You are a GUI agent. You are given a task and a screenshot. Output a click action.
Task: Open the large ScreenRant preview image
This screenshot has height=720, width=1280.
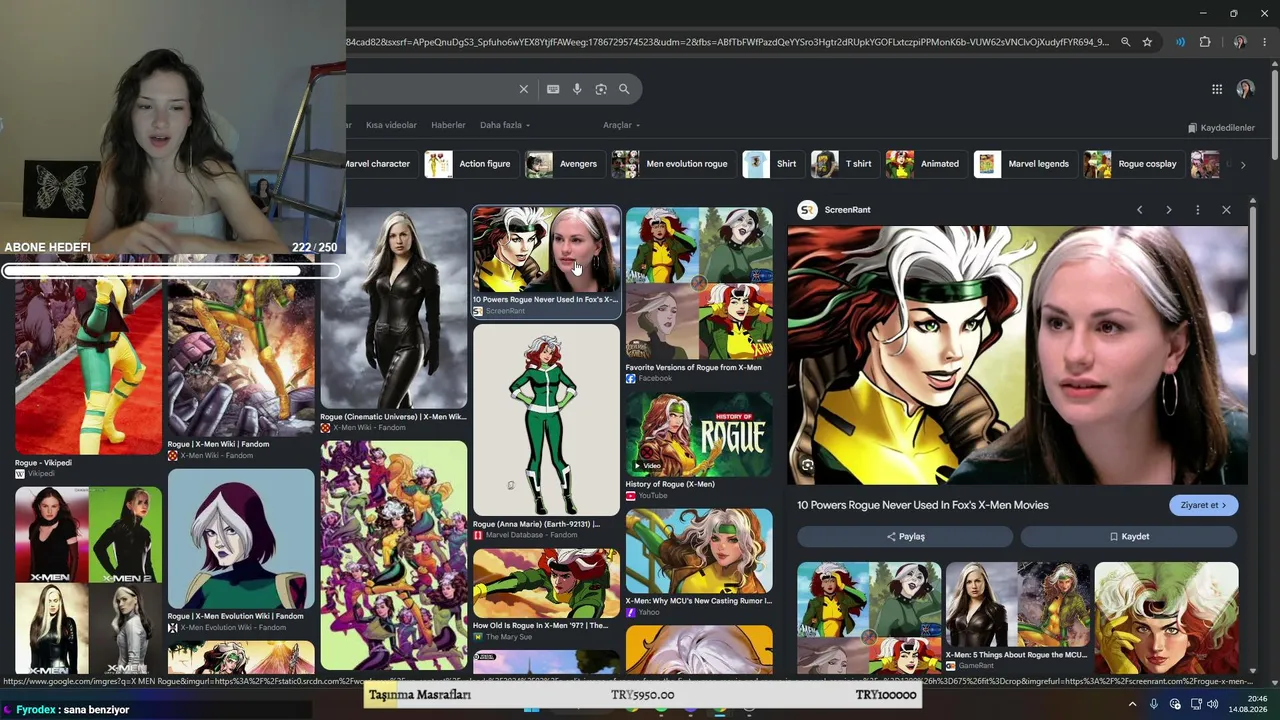1018,356
